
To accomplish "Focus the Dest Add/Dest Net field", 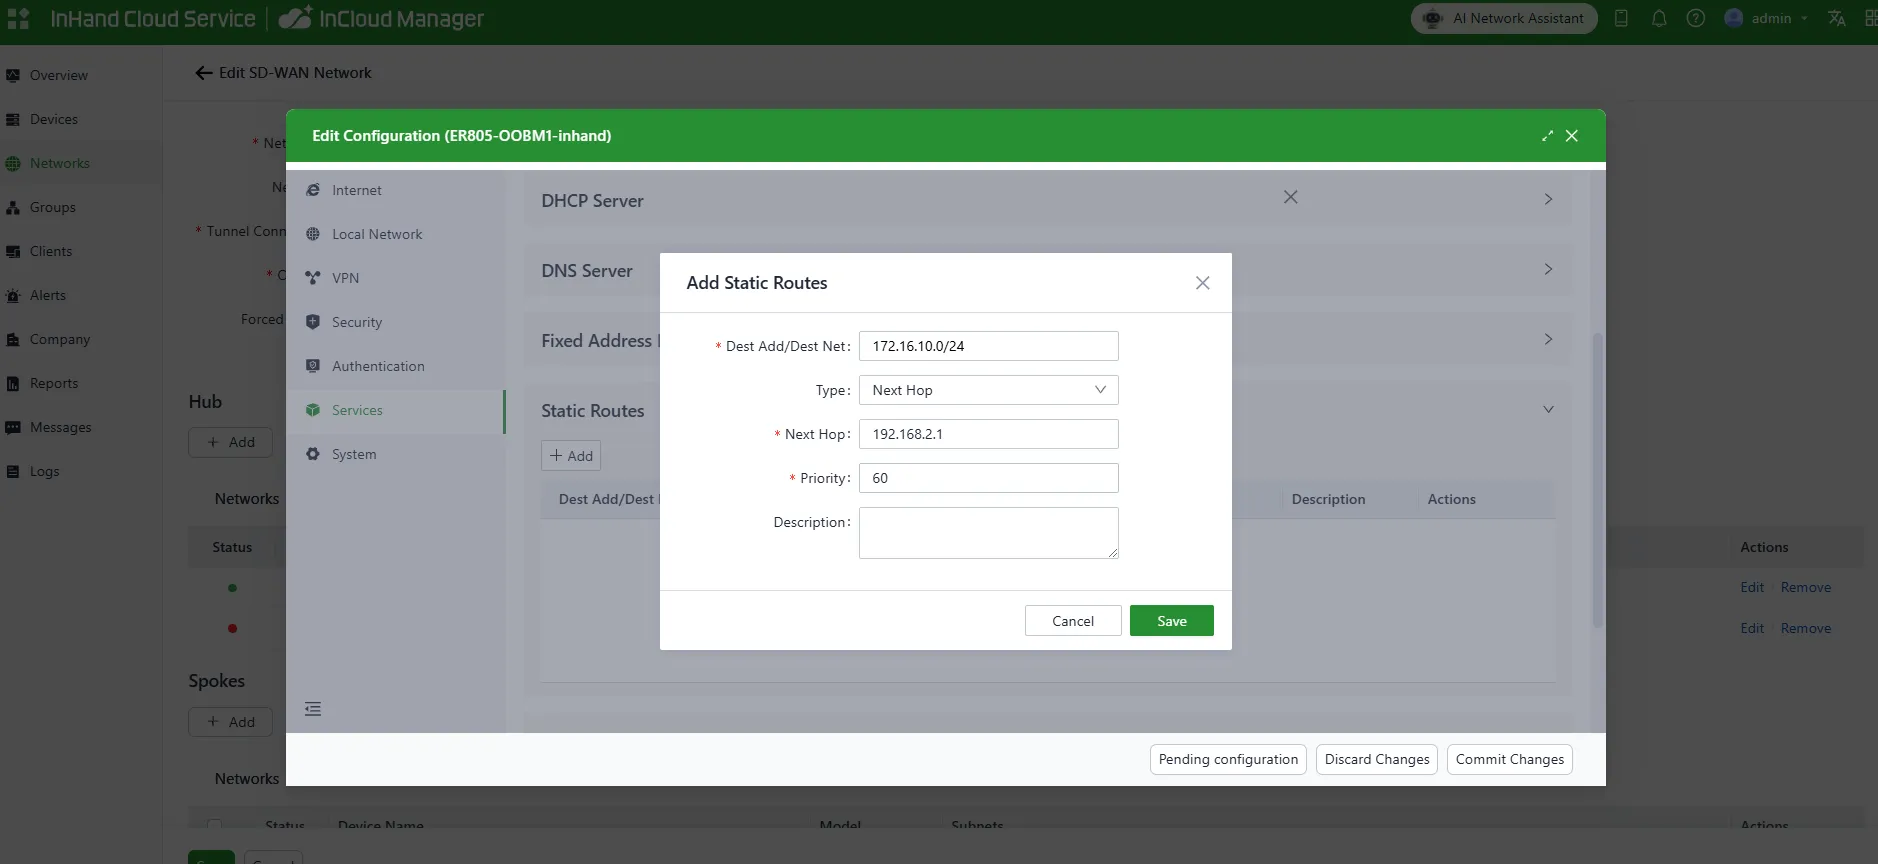I will click(x=988, y=346).
